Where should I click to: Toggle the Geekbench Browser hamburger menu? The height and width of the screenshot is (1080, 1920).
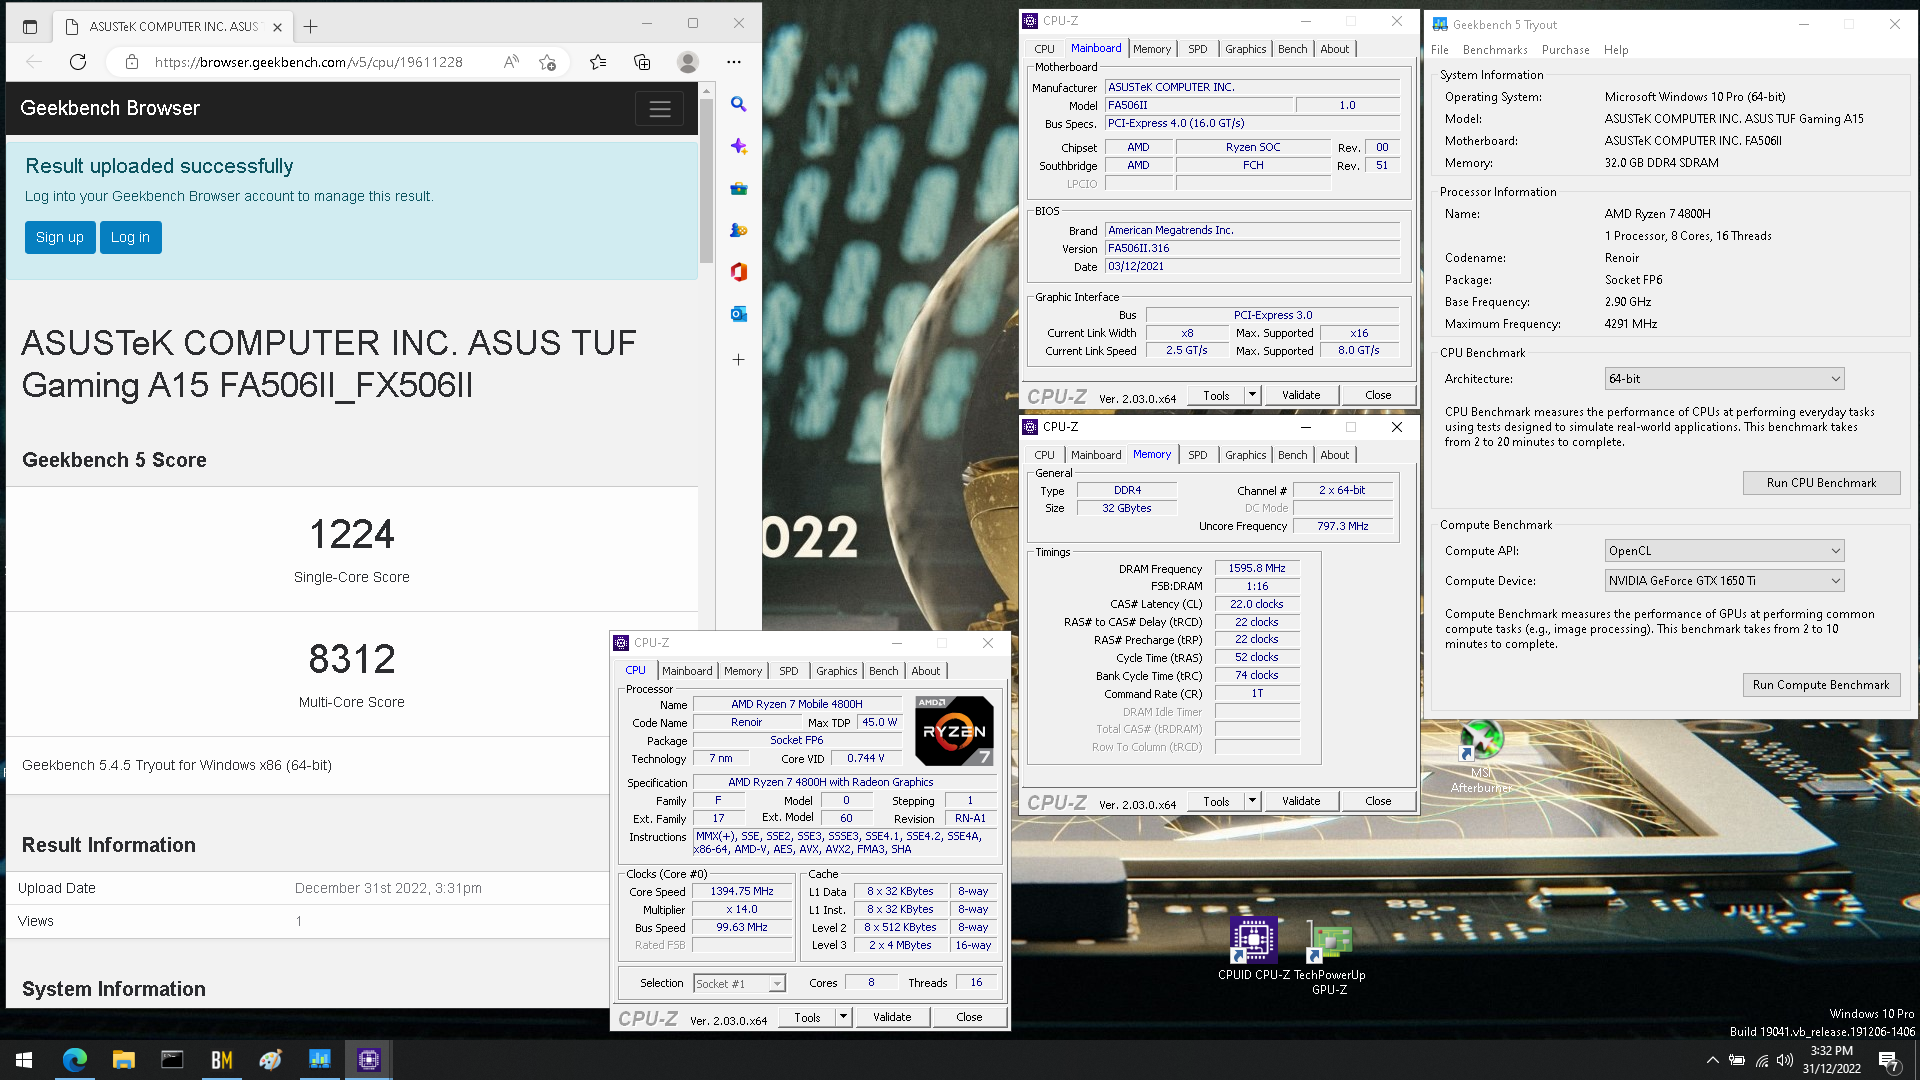[x=660, y=109]
